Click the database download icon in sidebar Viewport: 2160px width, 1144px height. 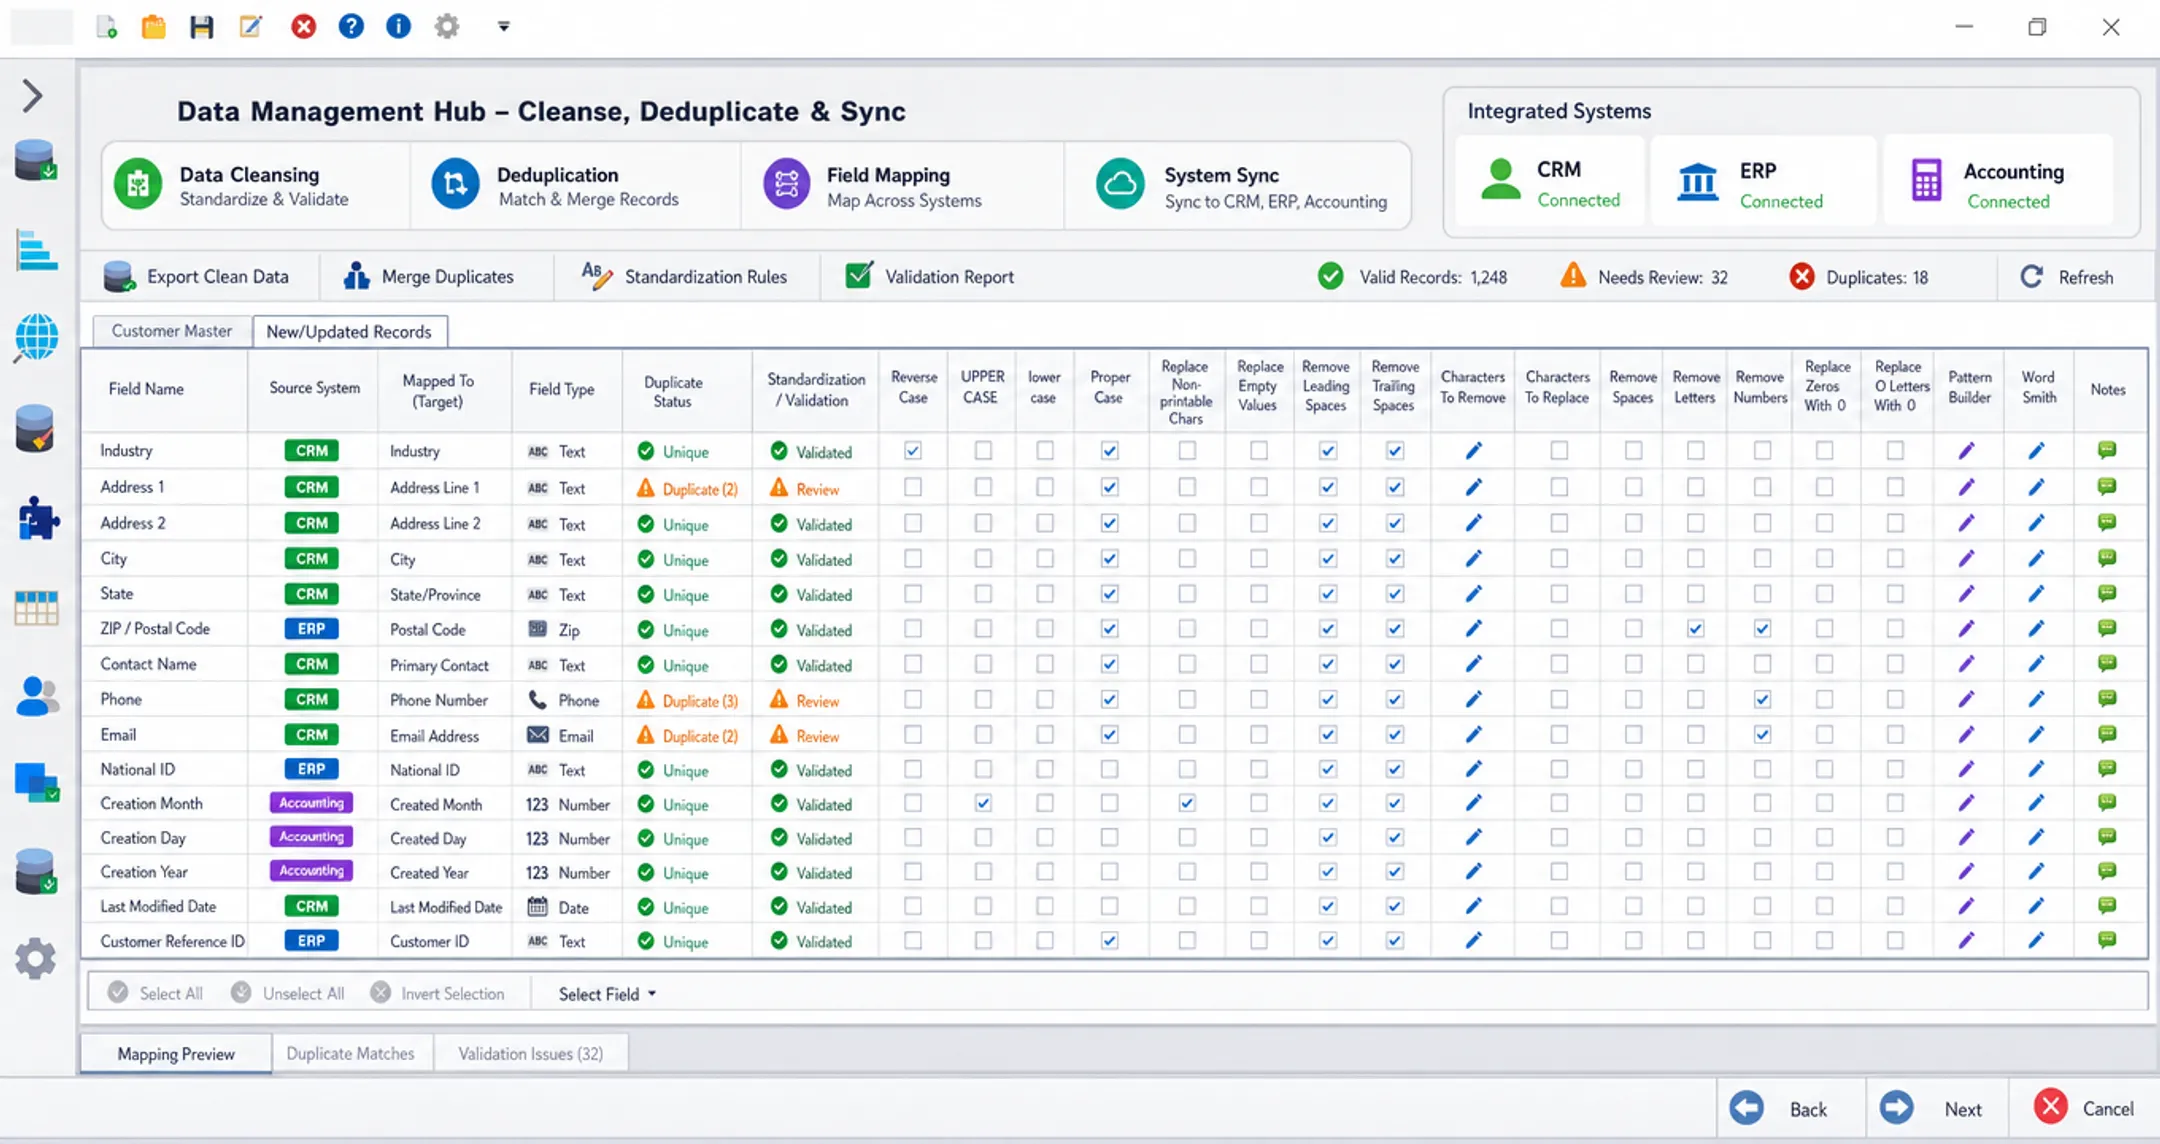36,161
